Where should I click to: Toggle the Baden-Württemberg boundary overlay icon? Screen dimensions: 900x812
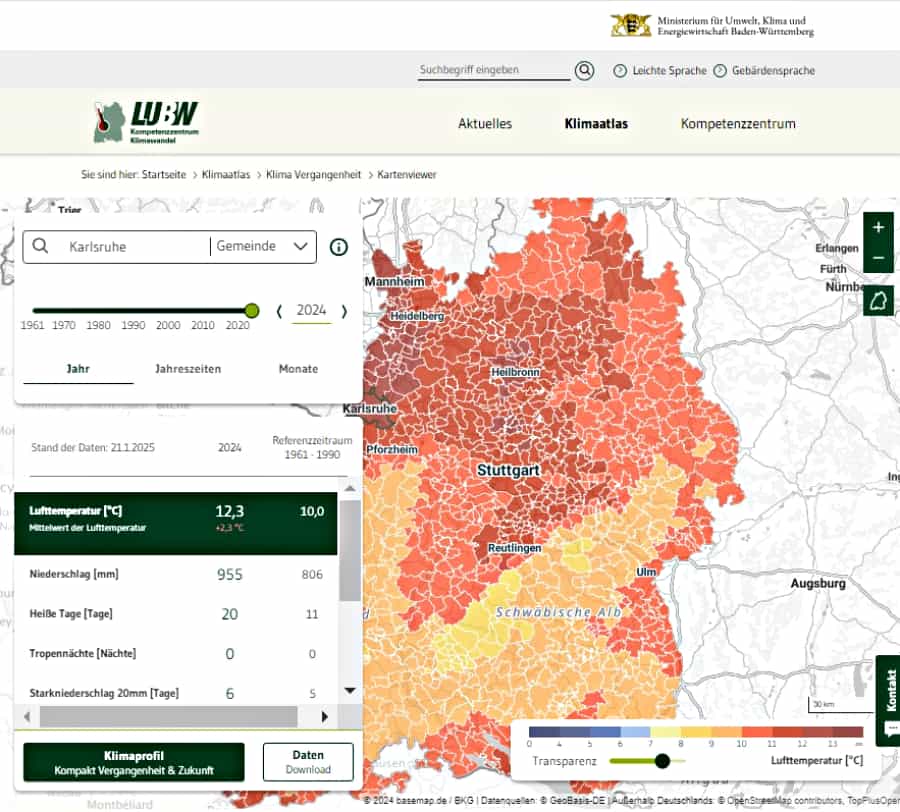pyautogui.click(x=878, y=299)
